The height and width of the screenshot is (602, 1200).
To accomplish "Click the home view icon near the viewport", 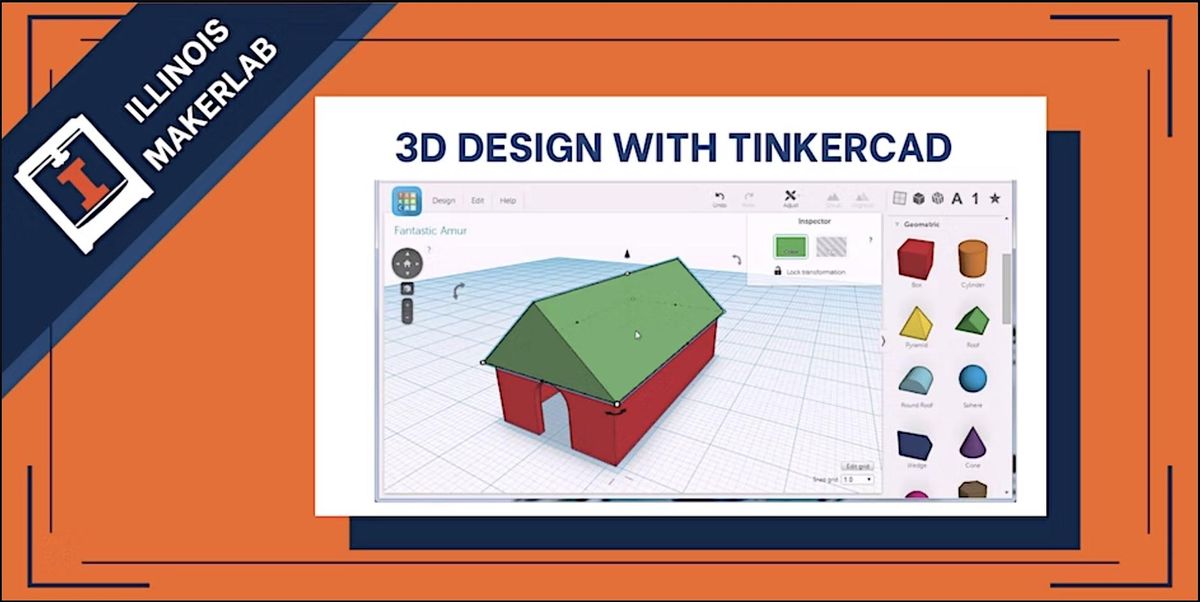I will [x=408, y=263].
